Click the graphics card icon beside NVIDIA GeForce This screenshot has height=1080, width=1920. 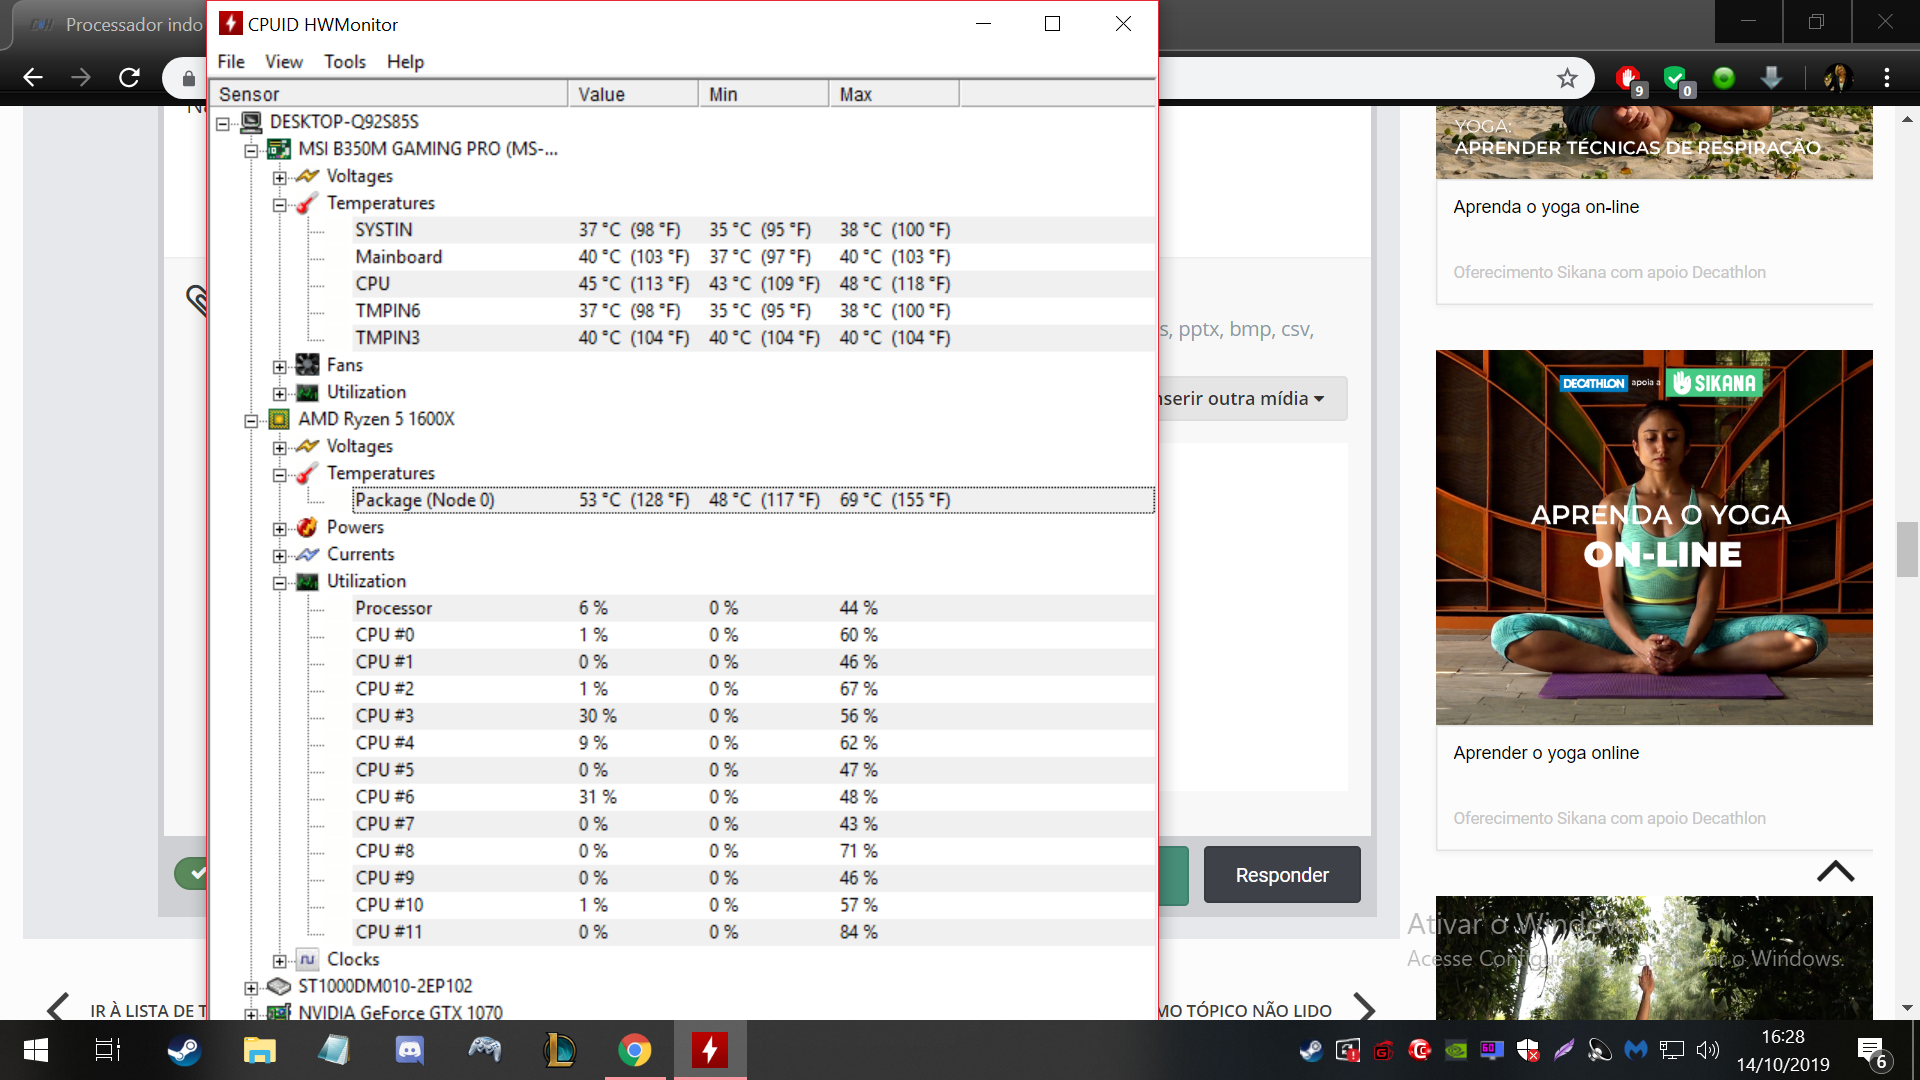pyautogui.click(x=279, y=1012)
